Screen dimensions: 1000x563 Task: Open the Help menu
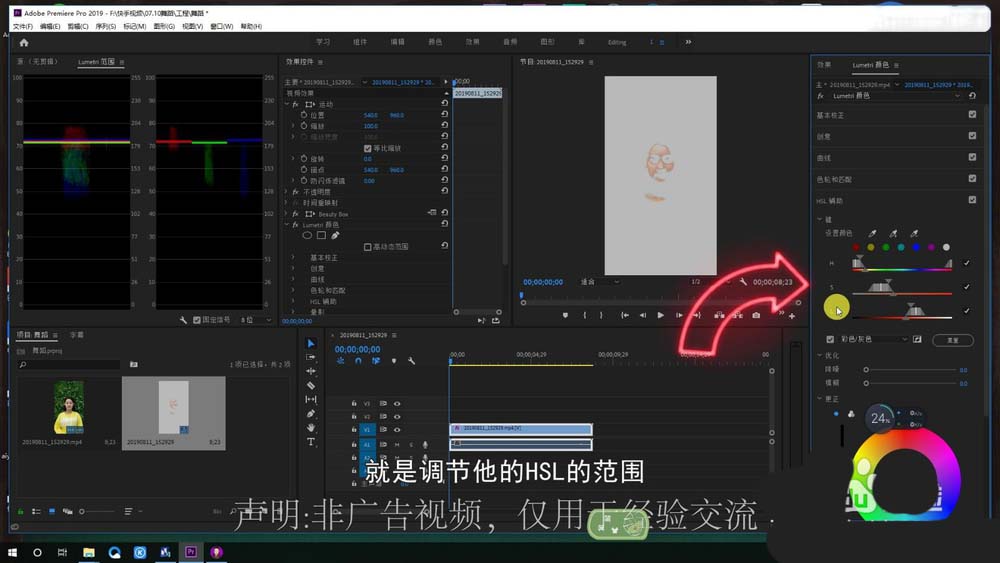(x=251, y=26)
